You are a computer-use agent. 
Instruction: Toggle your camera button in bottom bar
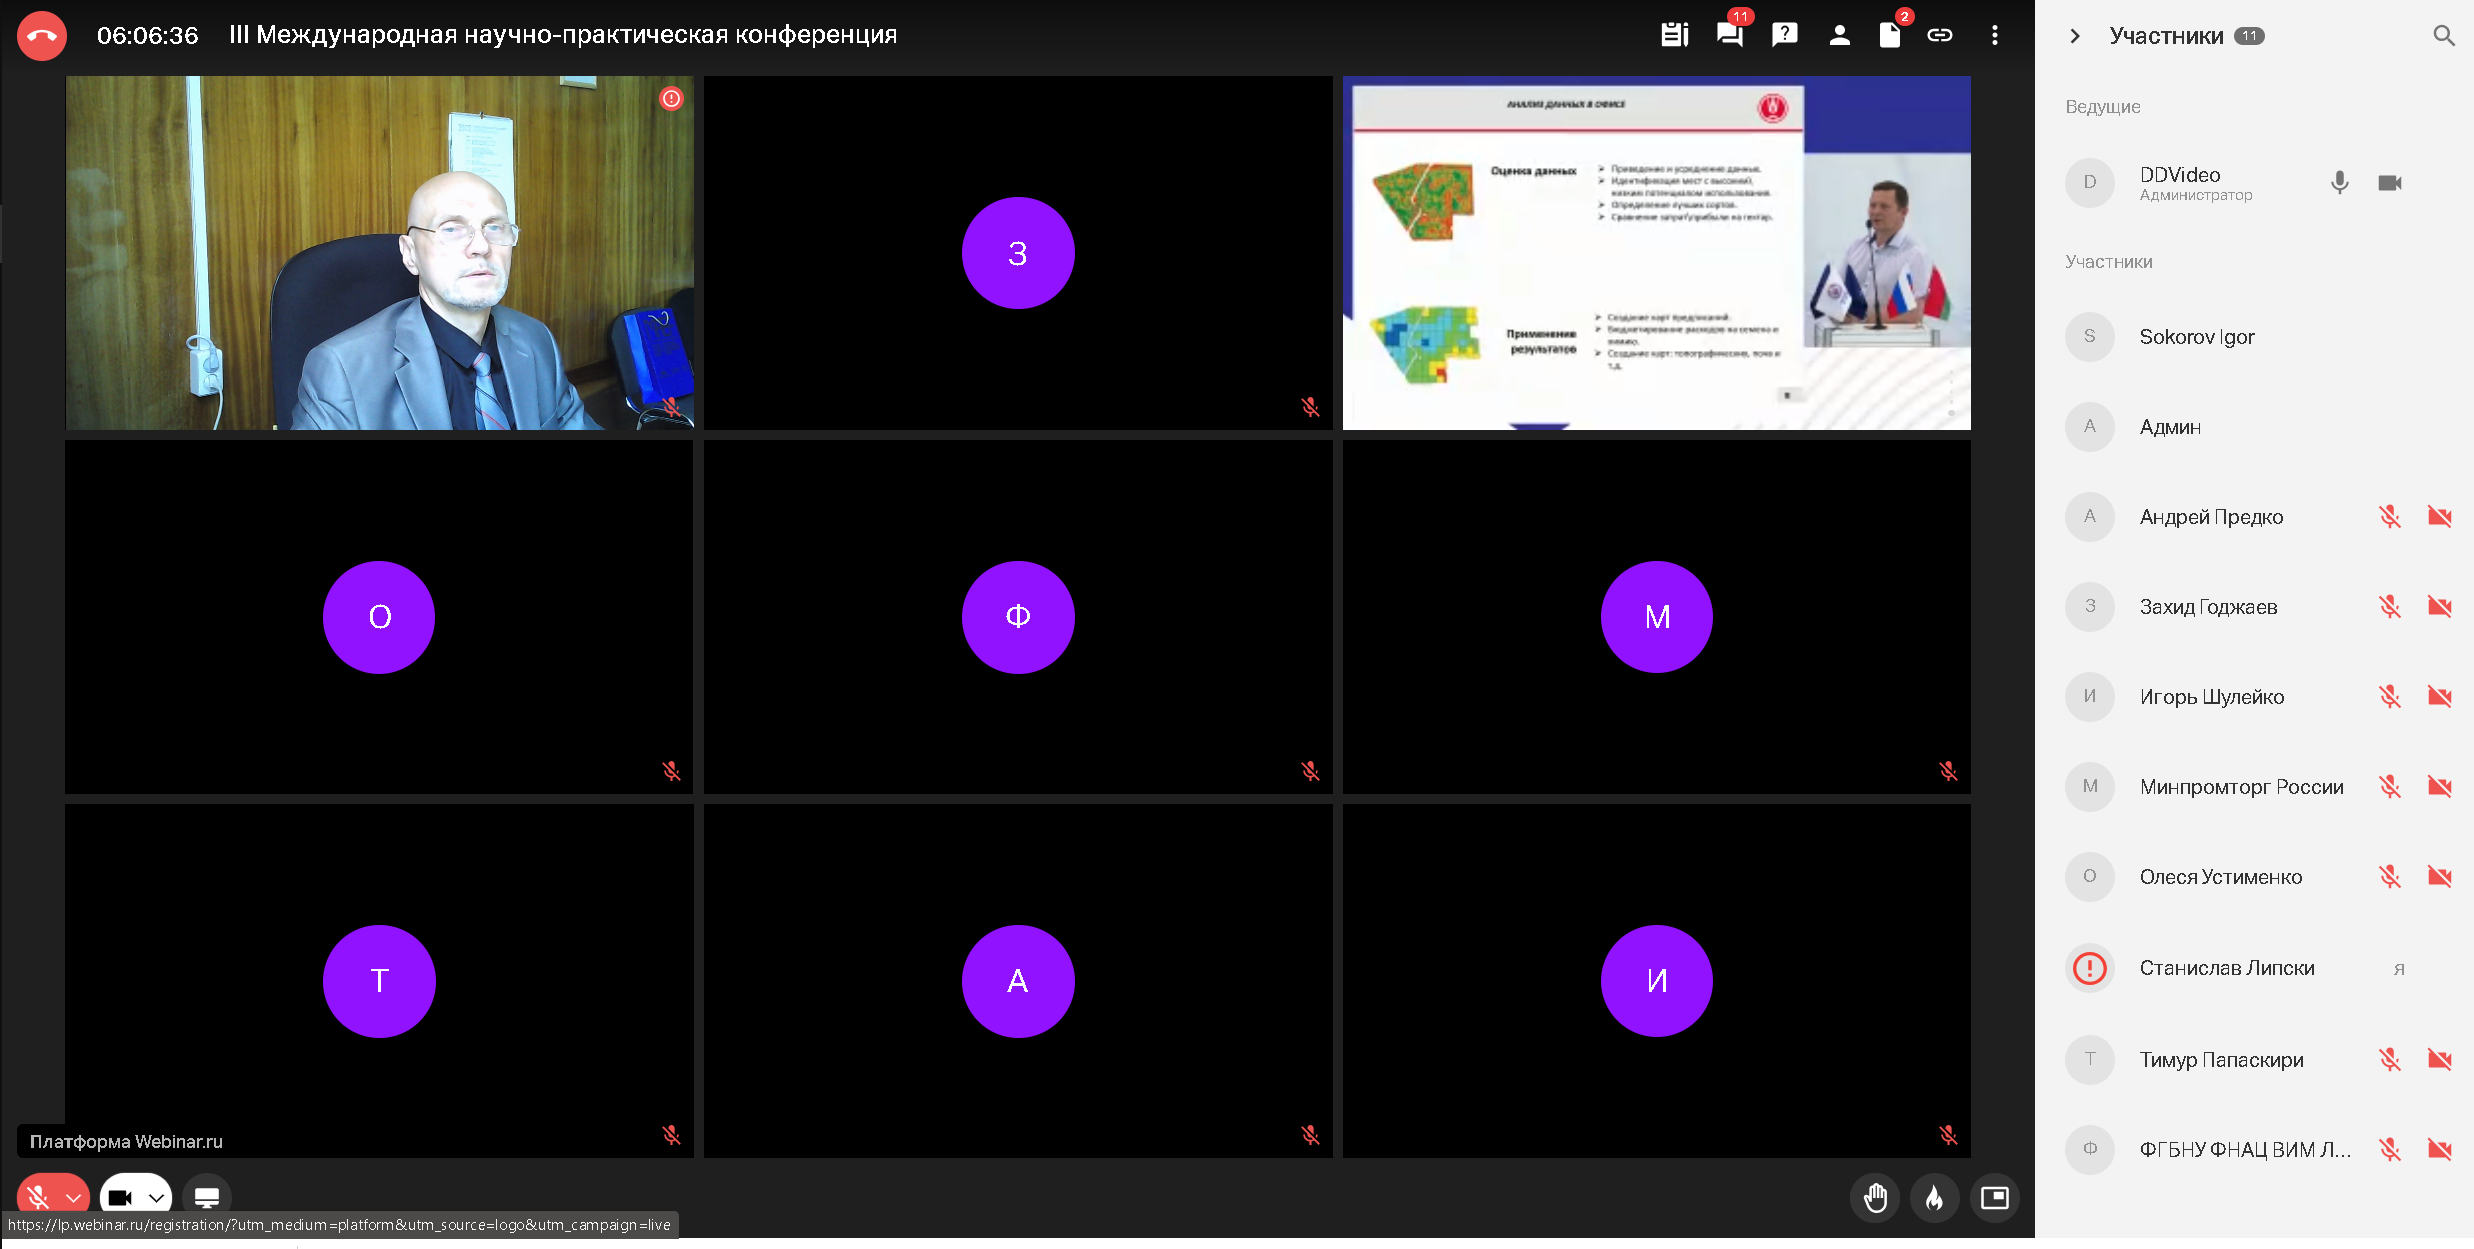(120, 1197)
